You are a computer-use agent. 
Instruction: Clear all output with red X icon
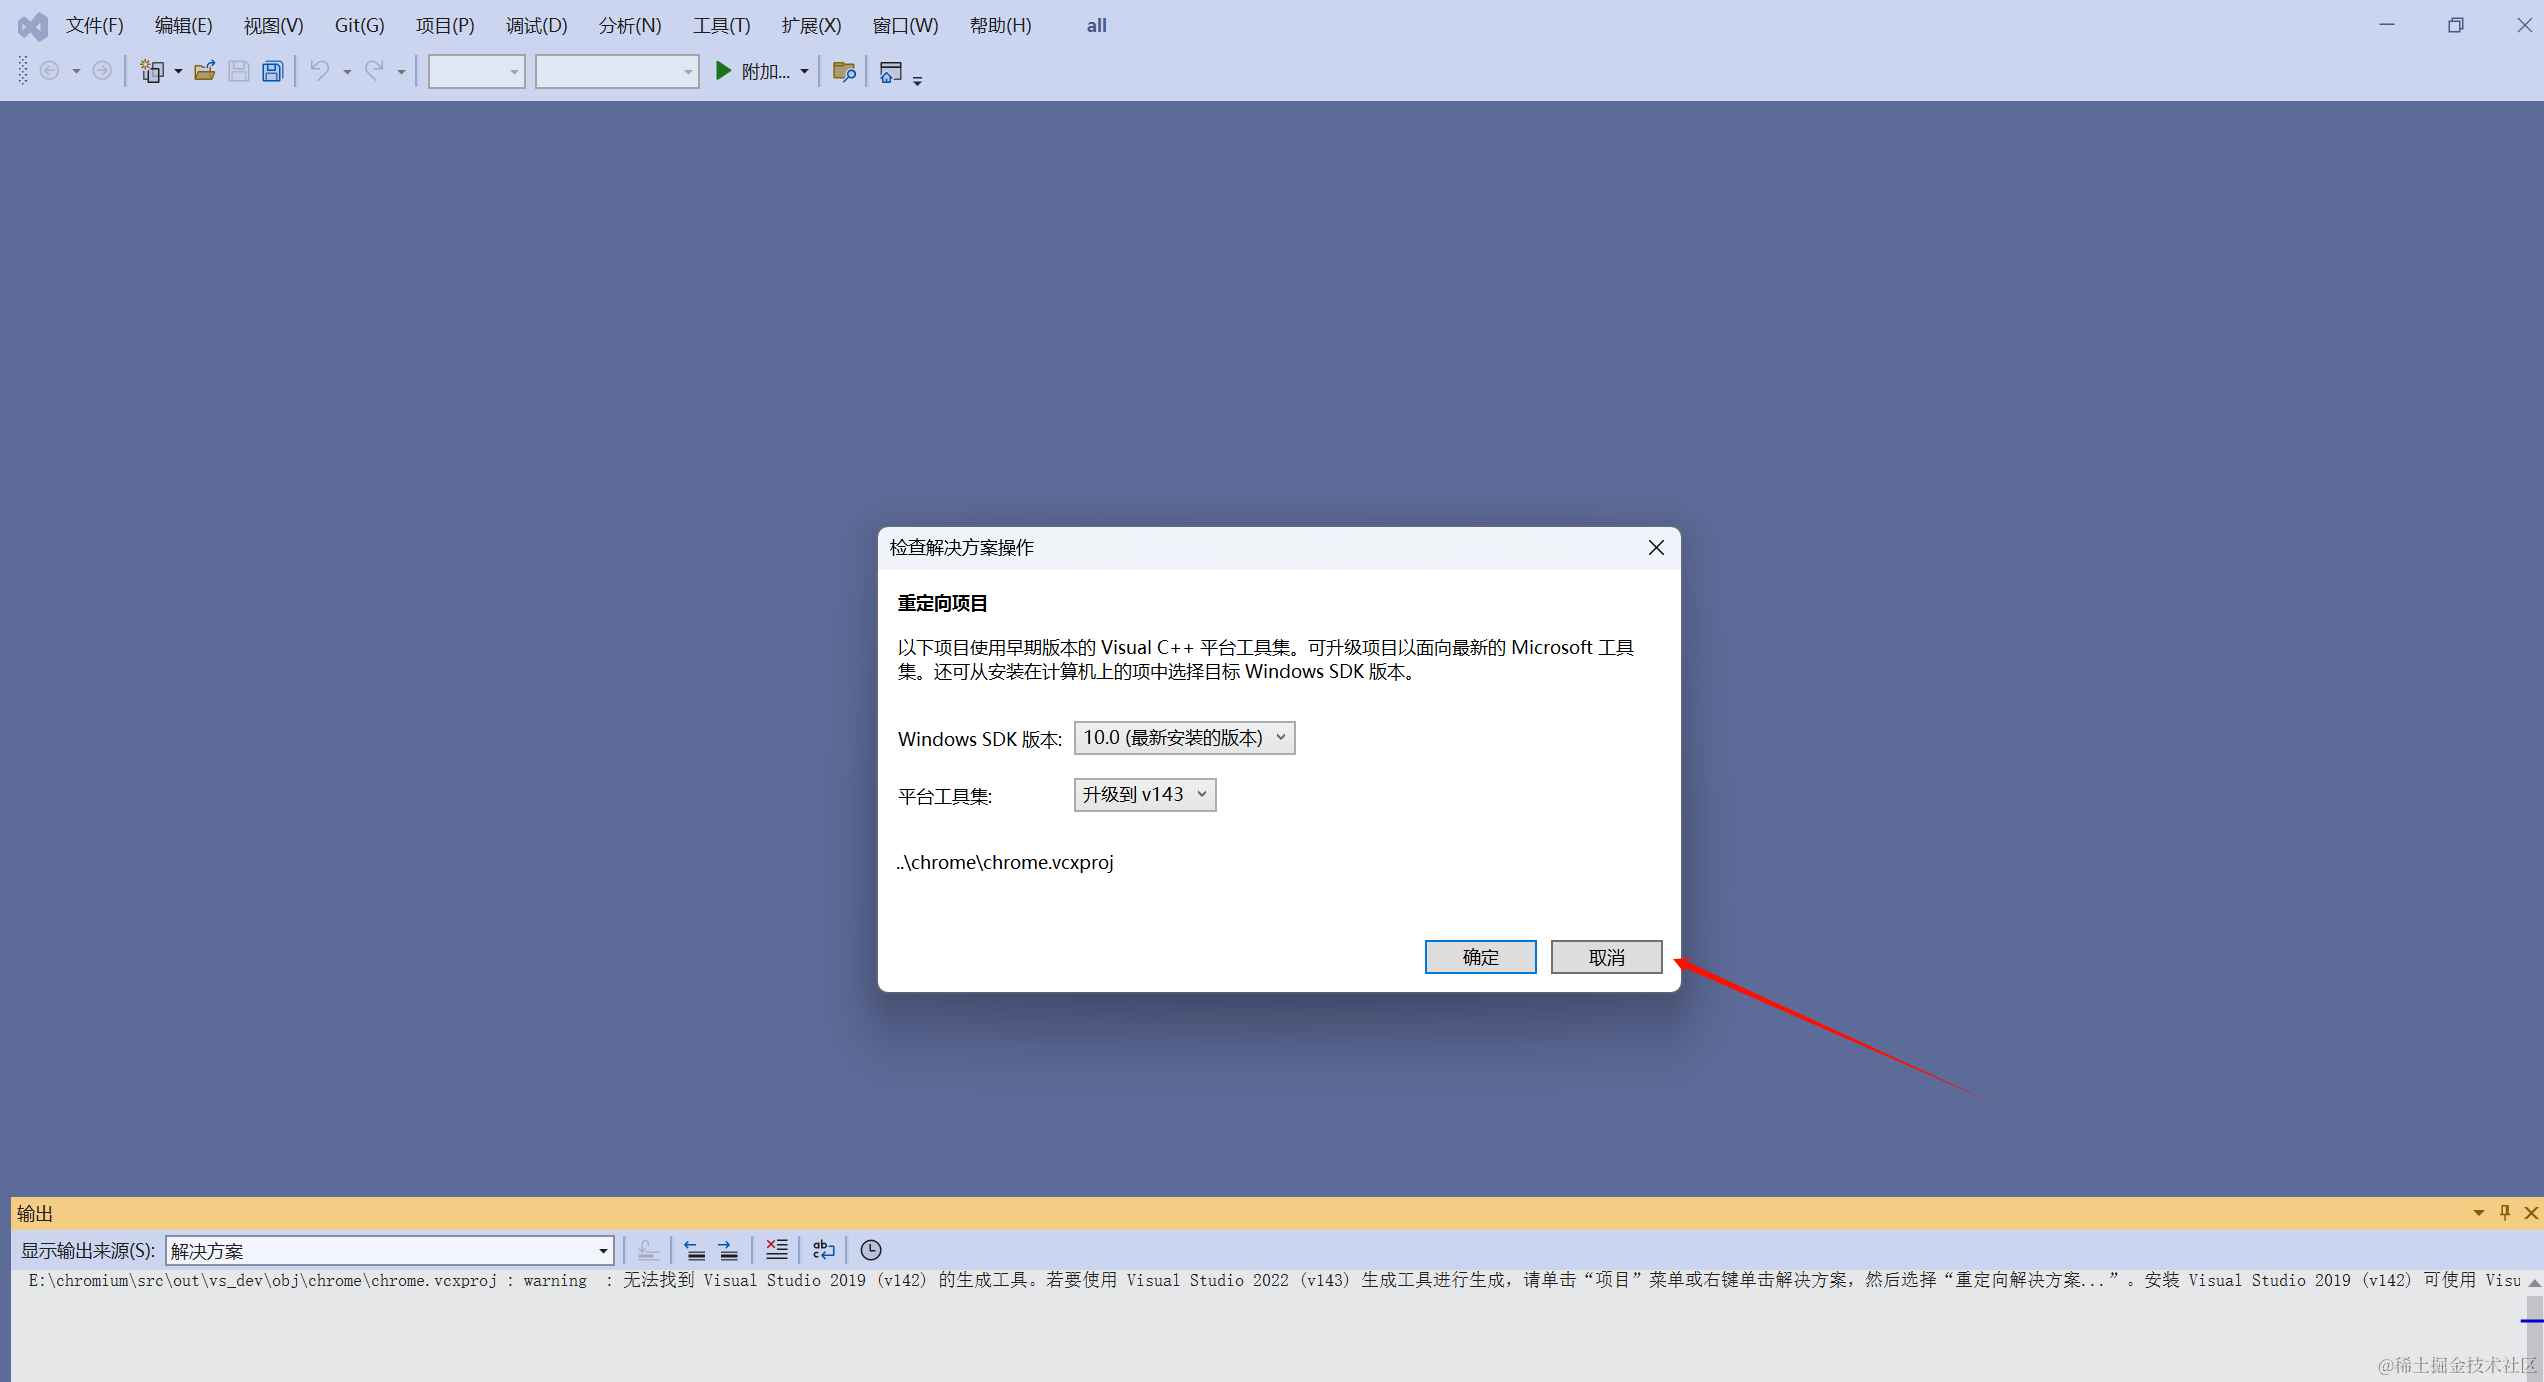[x=776, y=1249]
